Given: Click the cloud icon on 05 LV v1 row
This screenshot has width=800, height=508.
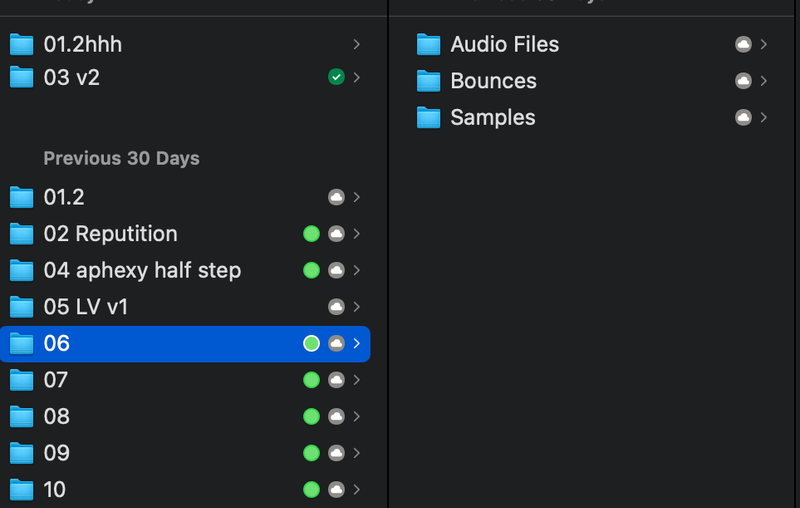Looking at the screenshot, I should coord(336,307).
